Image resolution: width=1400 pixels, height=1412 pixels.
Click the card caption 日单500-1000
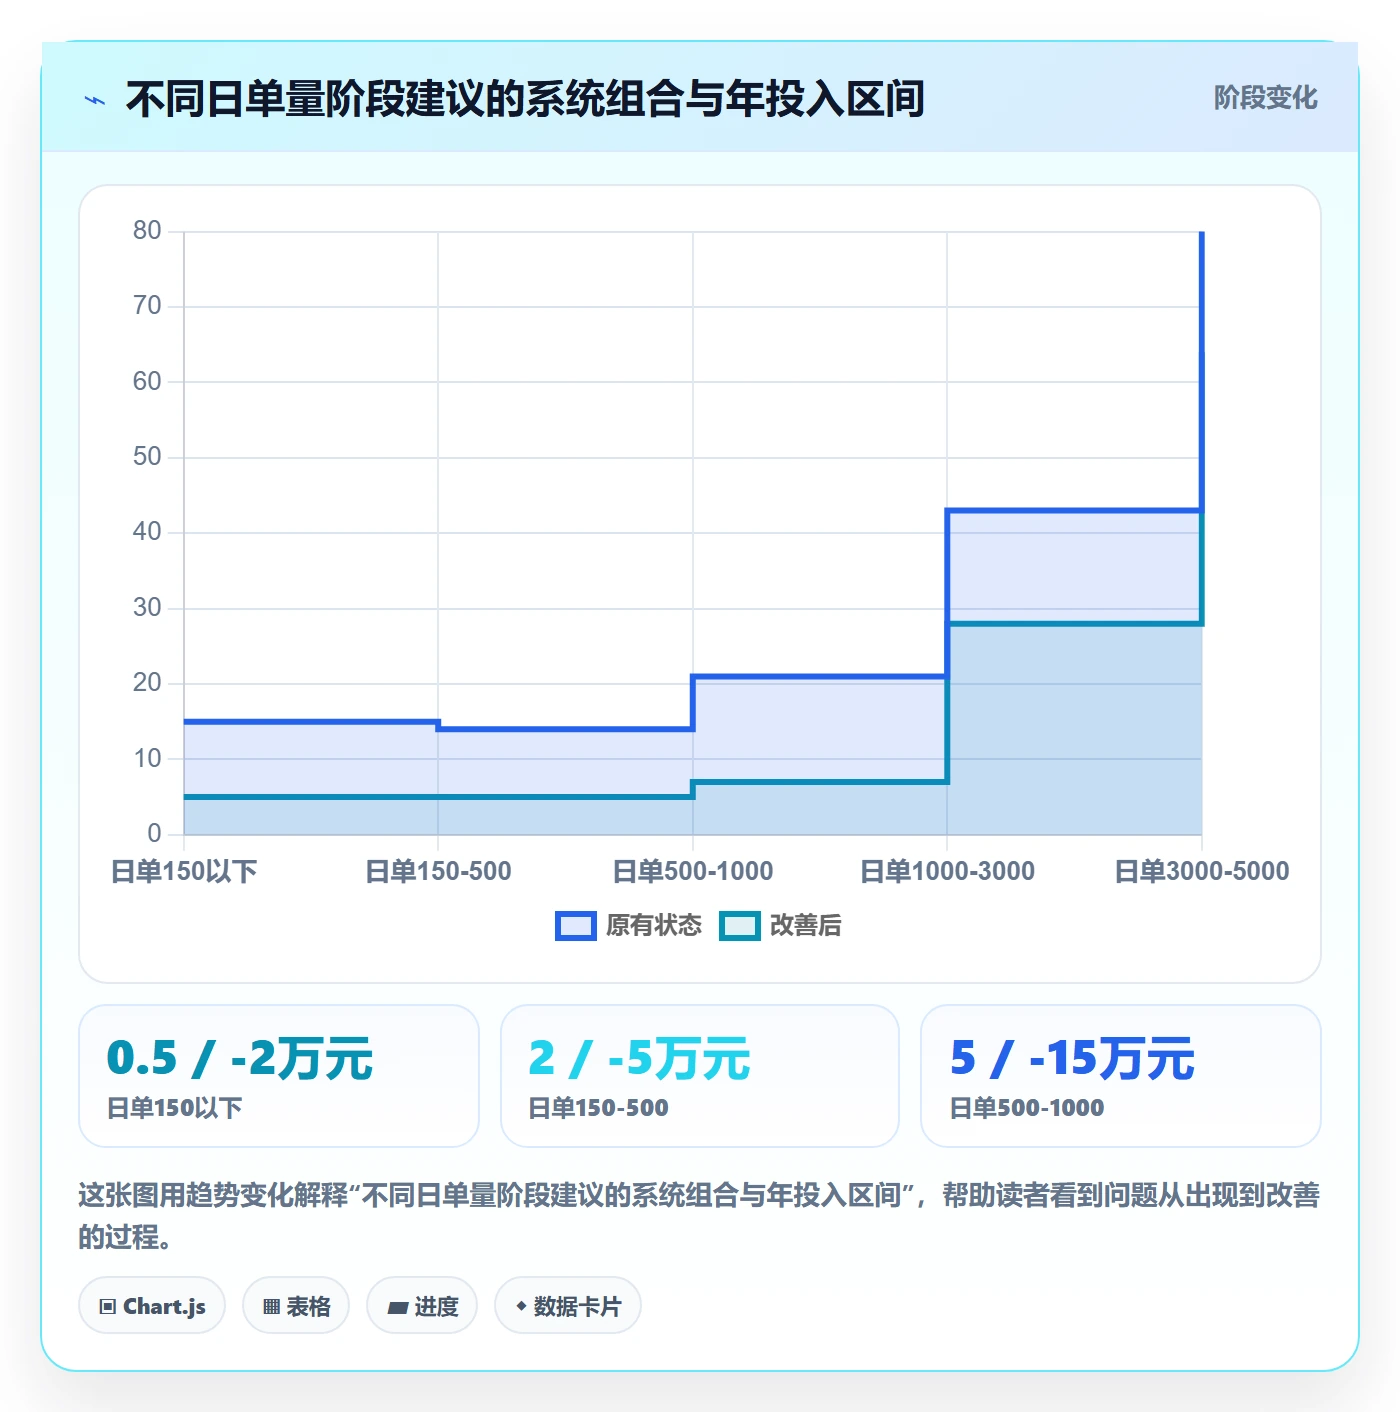1027,1108
